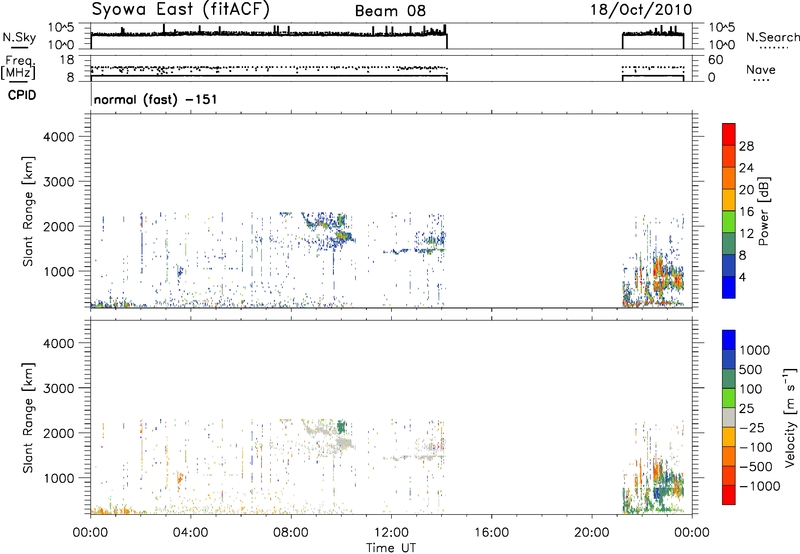Click the '28' Power colorbar tick
800x554 pixels.
click(x=746, y=146)
